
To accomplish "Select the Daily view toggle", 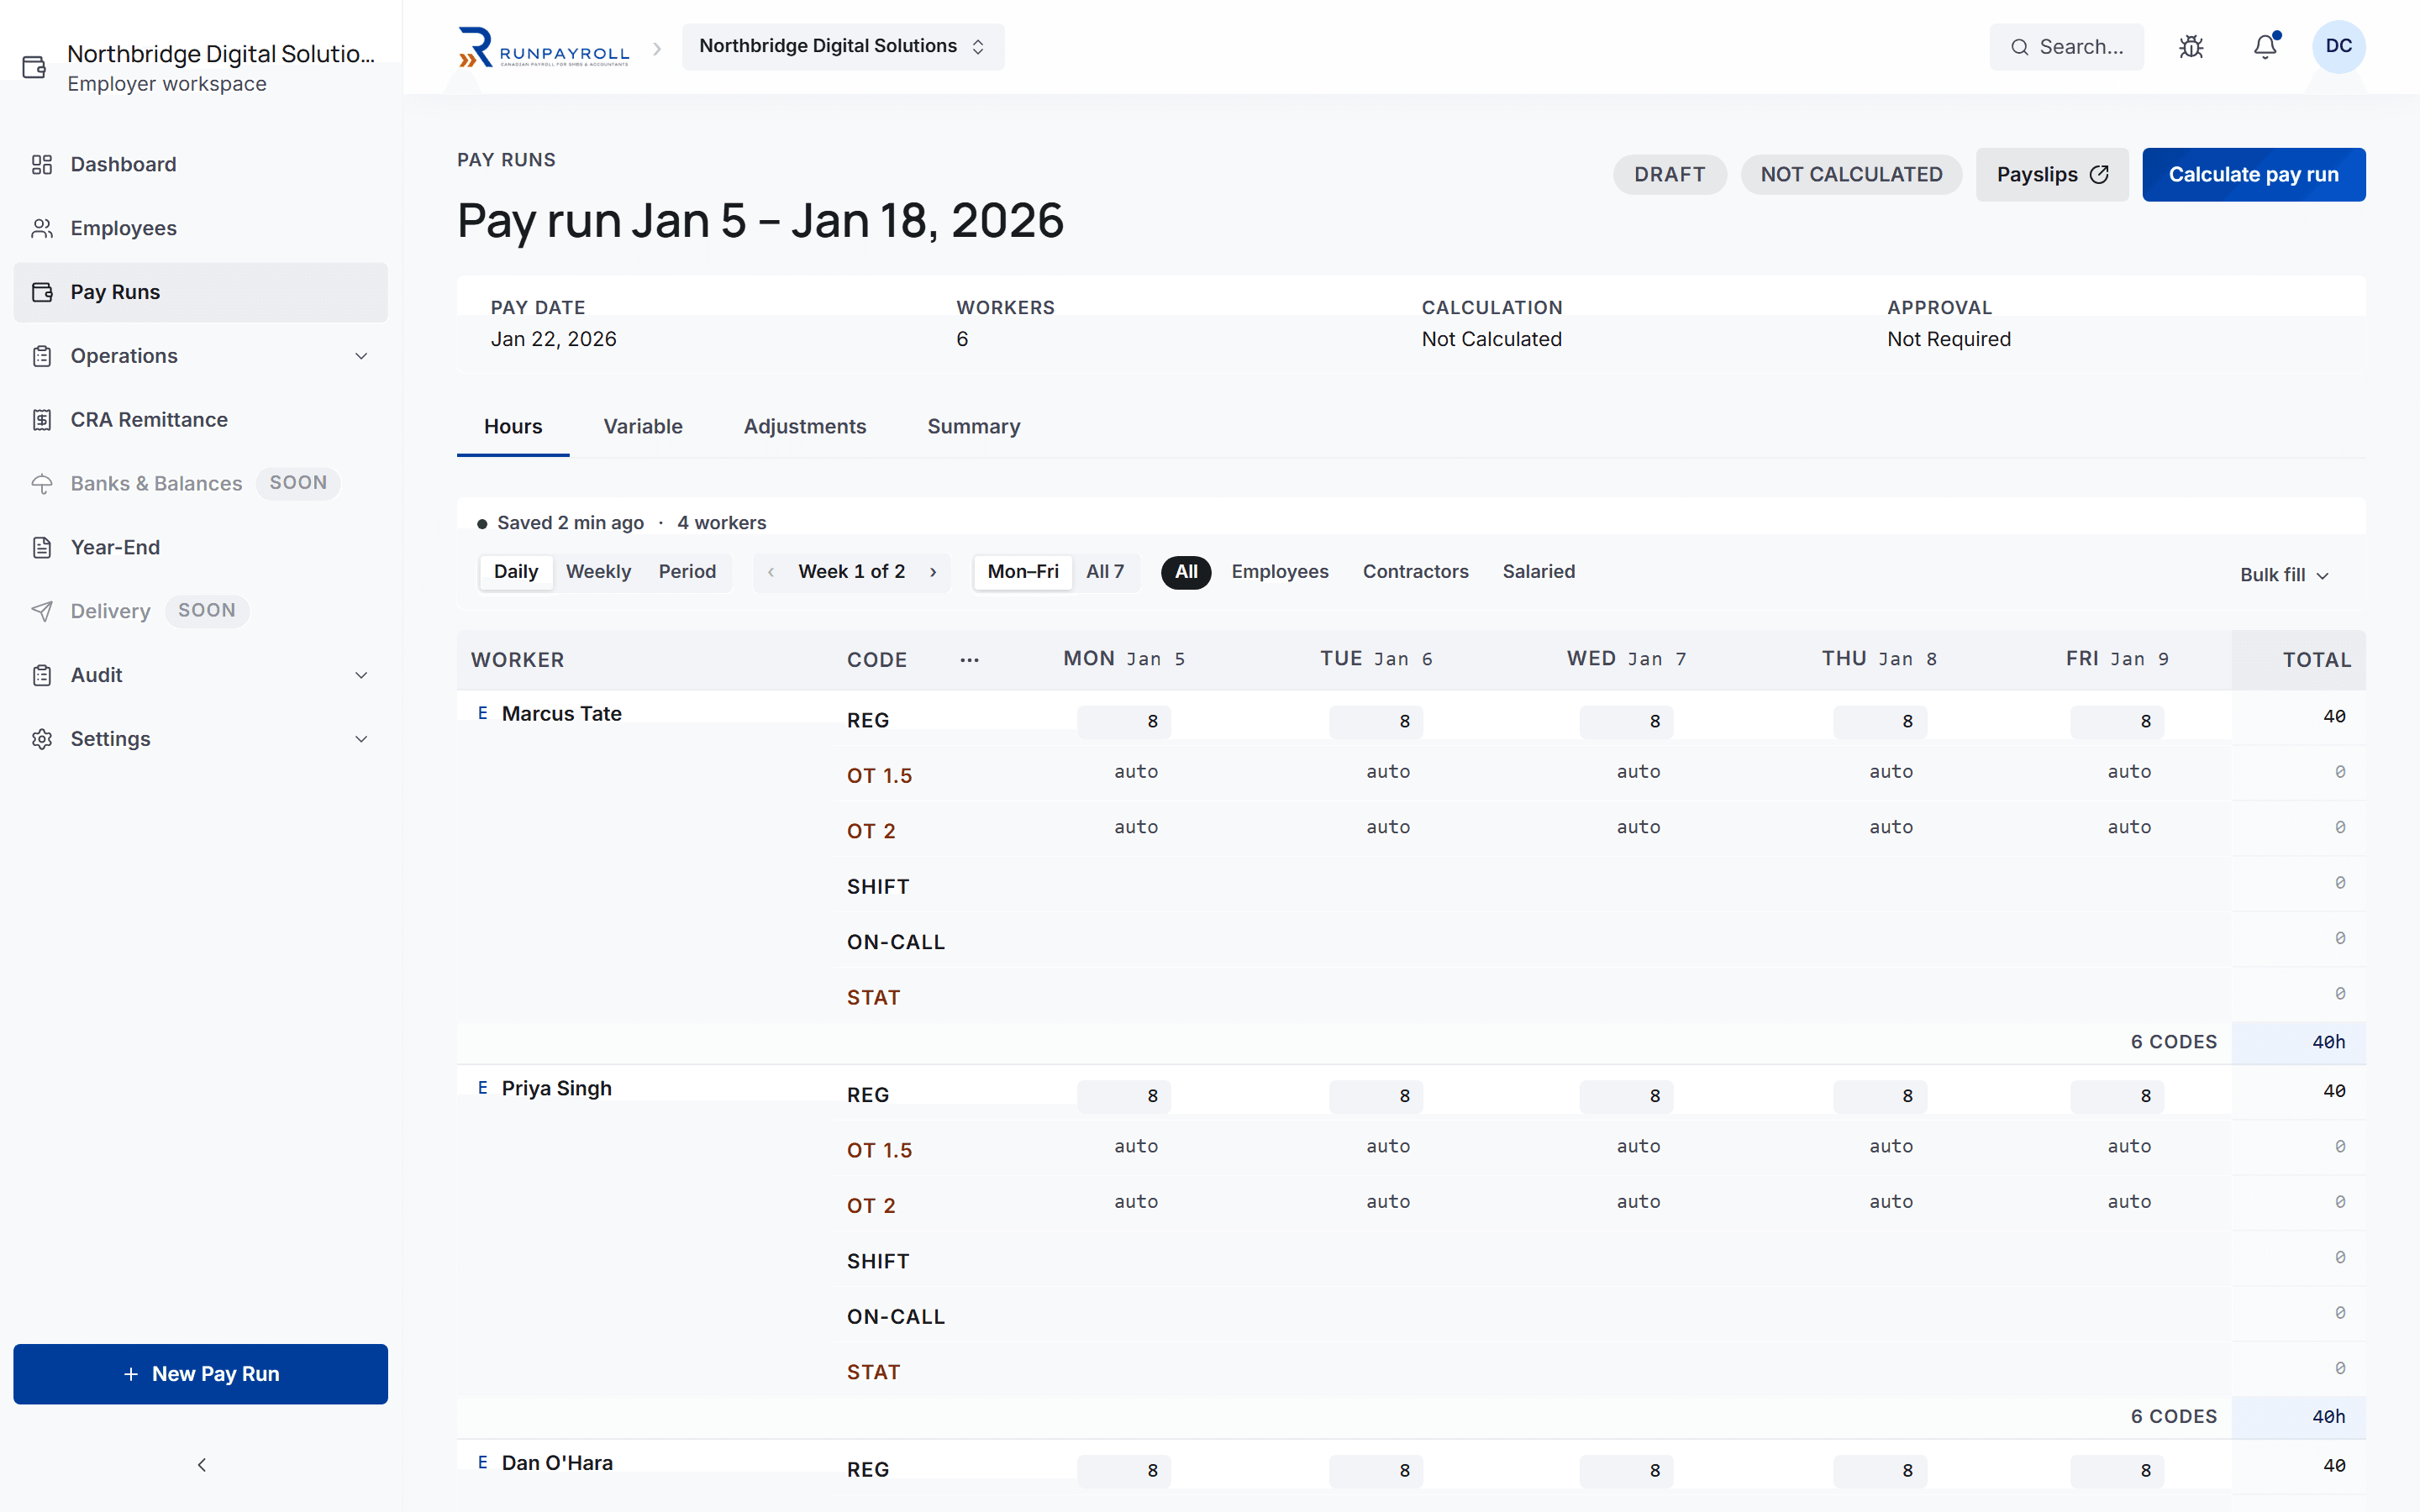I will [516, 572].
